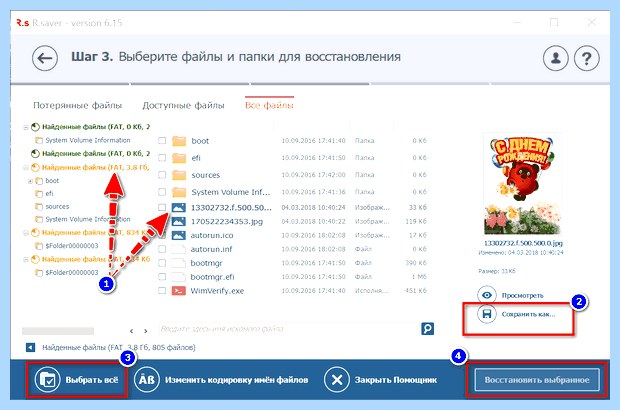Screen dimensions: 620x410
Task: Click the Select all folder-check icon
Action: tap(47, 380)
